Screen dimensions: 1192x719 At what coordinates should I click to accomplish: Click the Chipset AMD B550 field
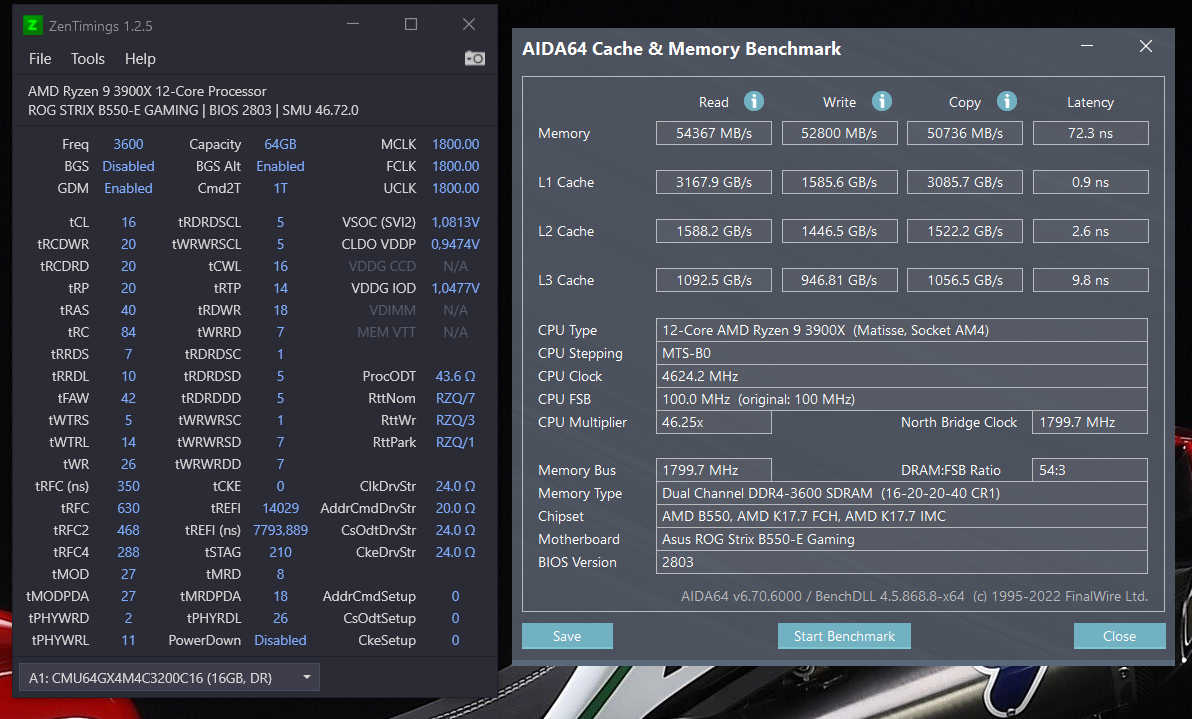tap(902, 516)
